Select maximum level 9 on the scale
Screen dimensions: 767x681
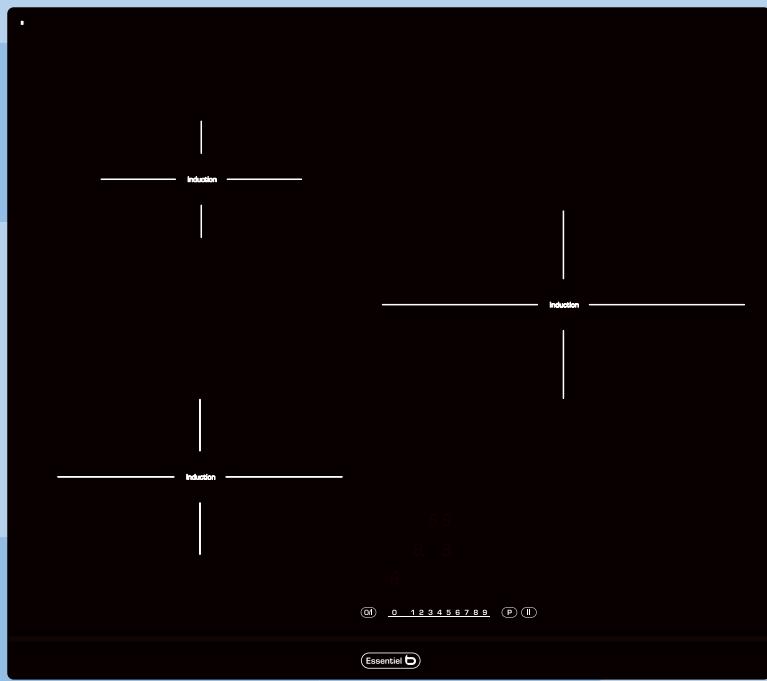point(485,612)
